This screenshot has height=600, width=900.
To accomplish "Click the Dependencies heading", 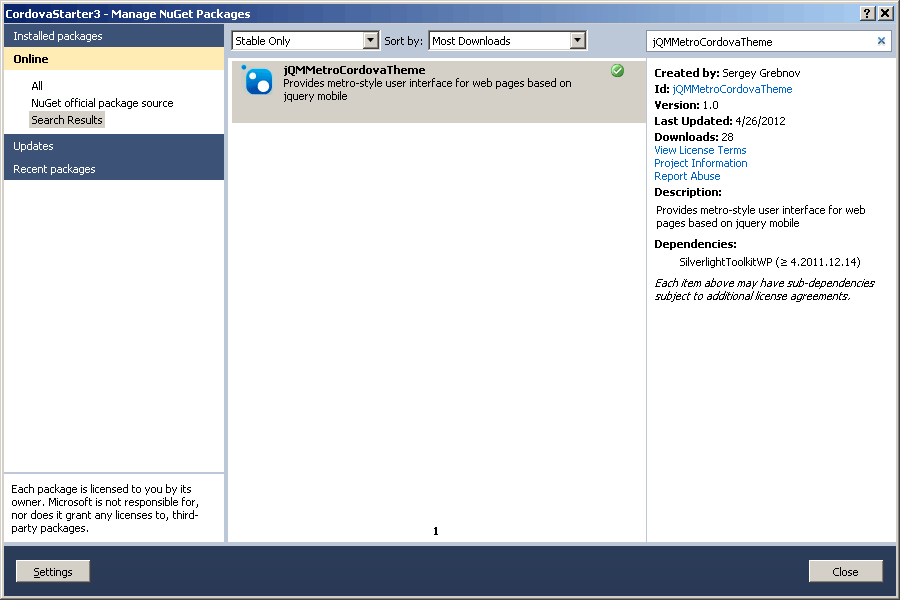I will click(x=695, y=244).
